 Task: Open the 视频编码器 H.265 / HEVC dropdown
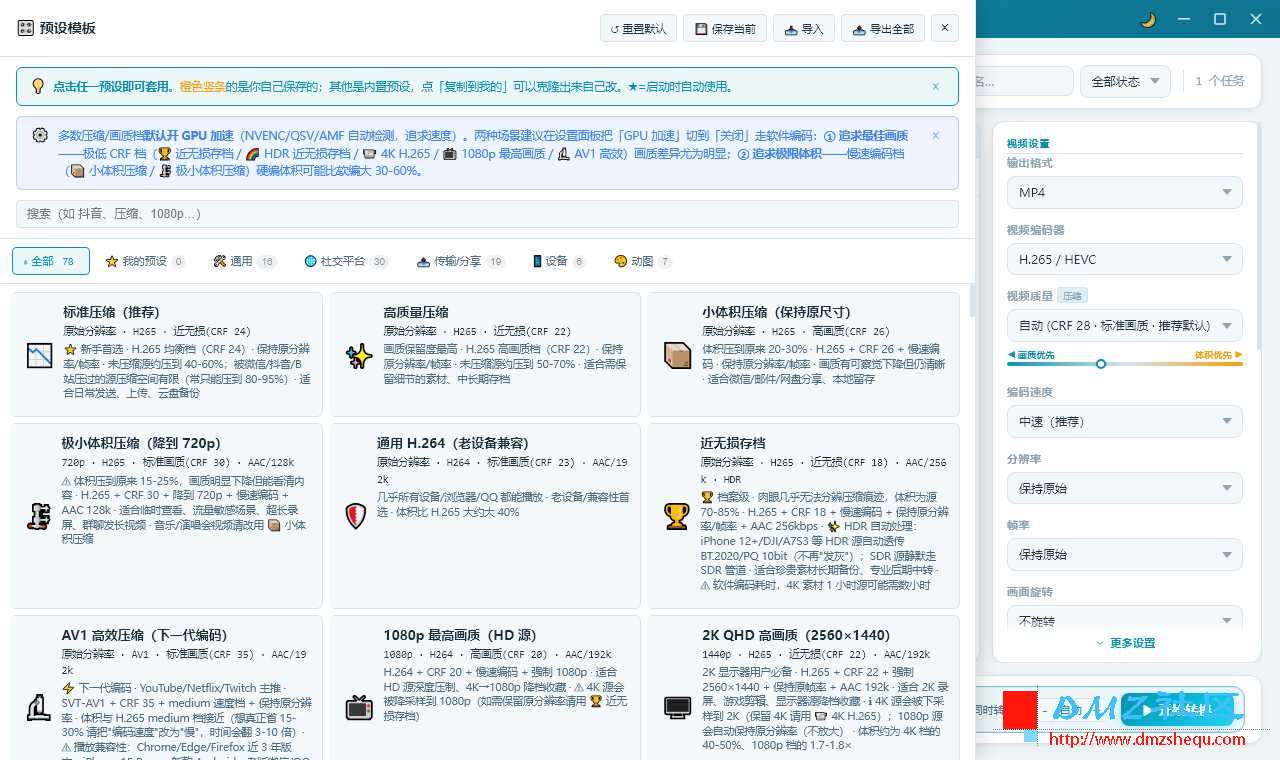[x=1124, y=259]
